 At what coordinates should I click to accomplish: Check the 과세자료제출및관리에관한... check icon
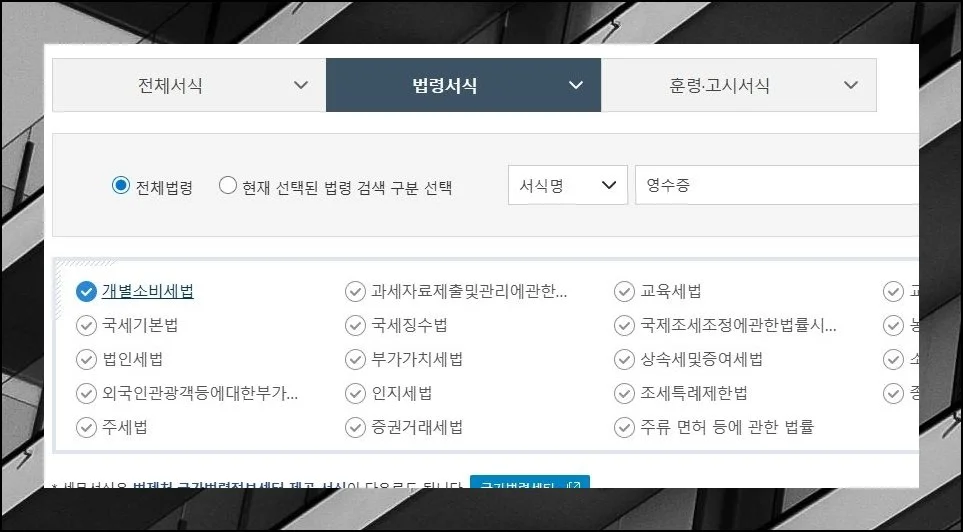click(x=355, y=292)
